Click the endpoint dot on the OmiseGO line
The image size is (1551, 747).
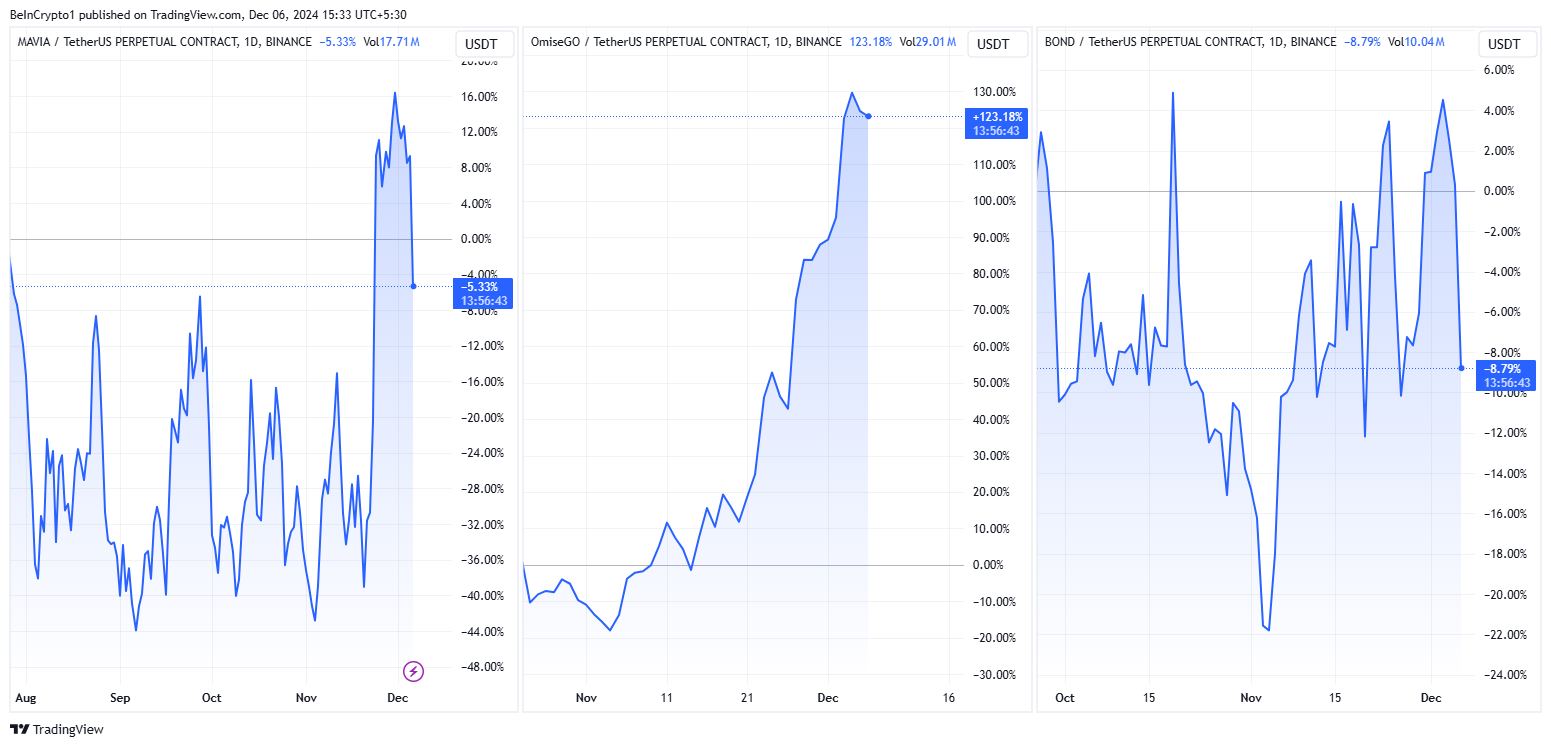pos(868,116)
